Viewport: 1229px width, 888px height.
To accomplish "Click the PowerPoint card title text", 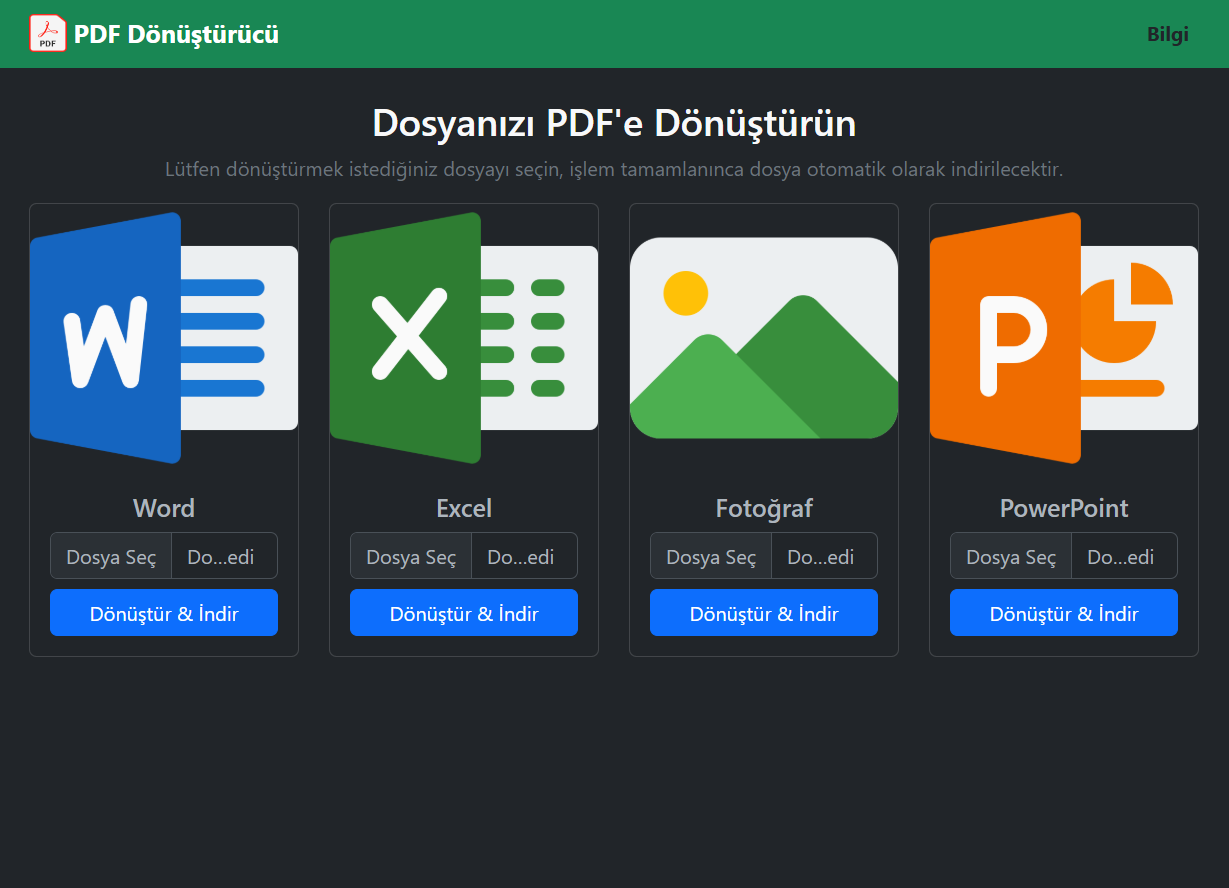I will pos(1064,508).
